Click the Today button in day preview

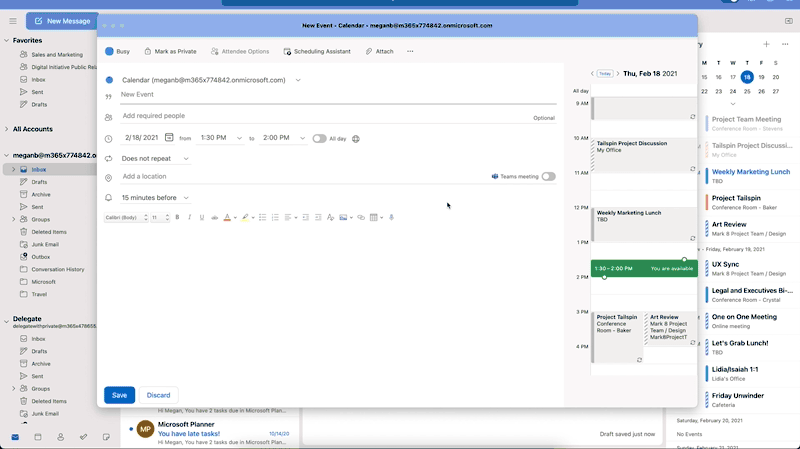605,73
